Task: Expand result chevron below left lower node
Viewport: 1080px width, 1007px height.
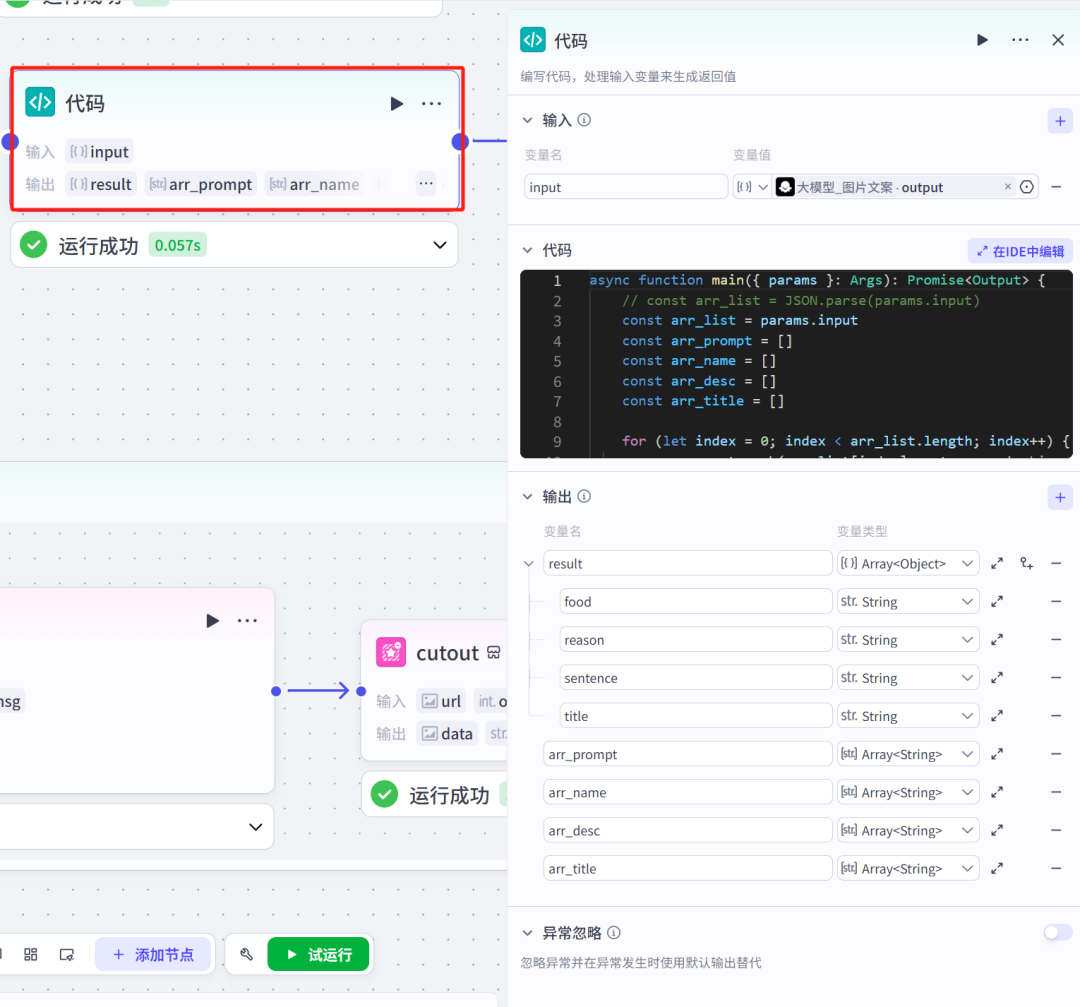Action: [x=256, y=827]
